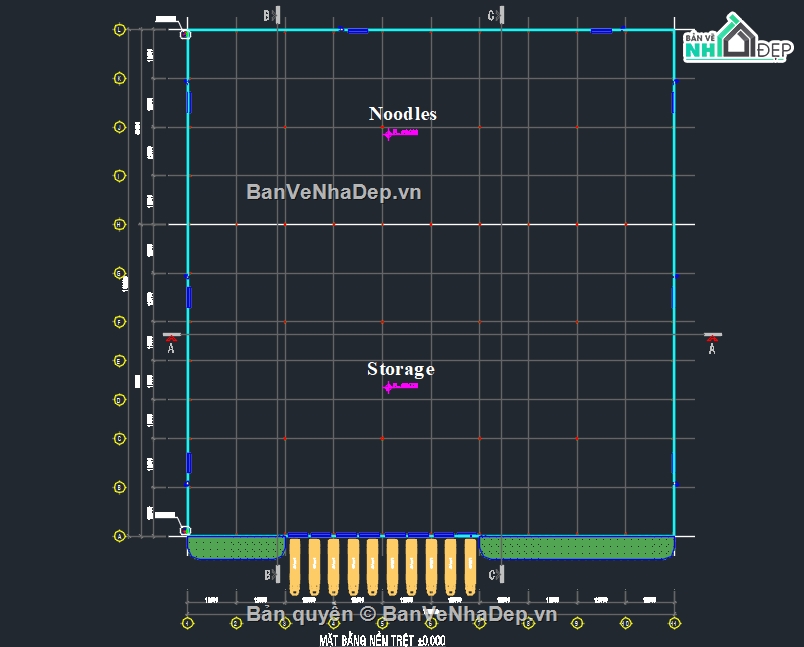Click the BanVeNhaDep.vn watermark text
Screen dimensions: 804x647
(334, 192)
